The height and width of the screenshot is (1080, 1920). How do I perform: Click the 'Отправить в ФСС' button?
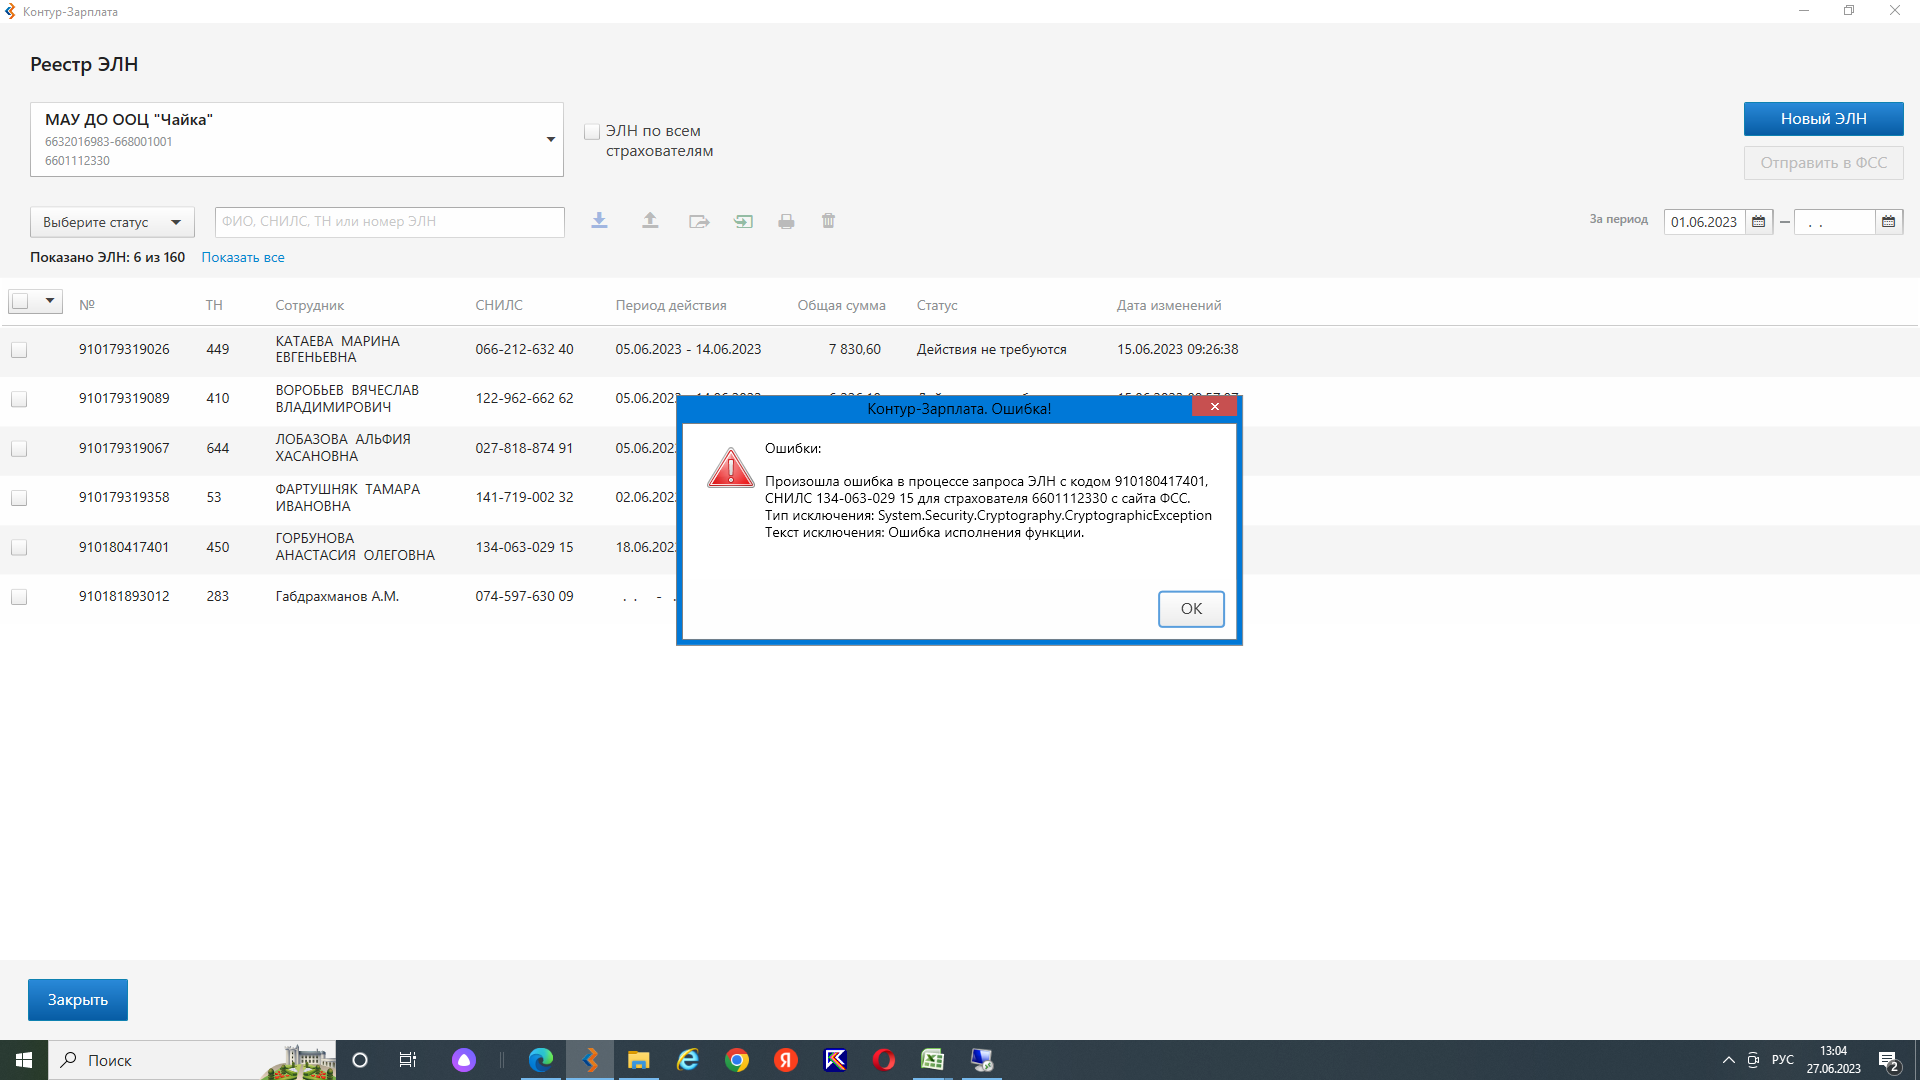[1823, 163]
